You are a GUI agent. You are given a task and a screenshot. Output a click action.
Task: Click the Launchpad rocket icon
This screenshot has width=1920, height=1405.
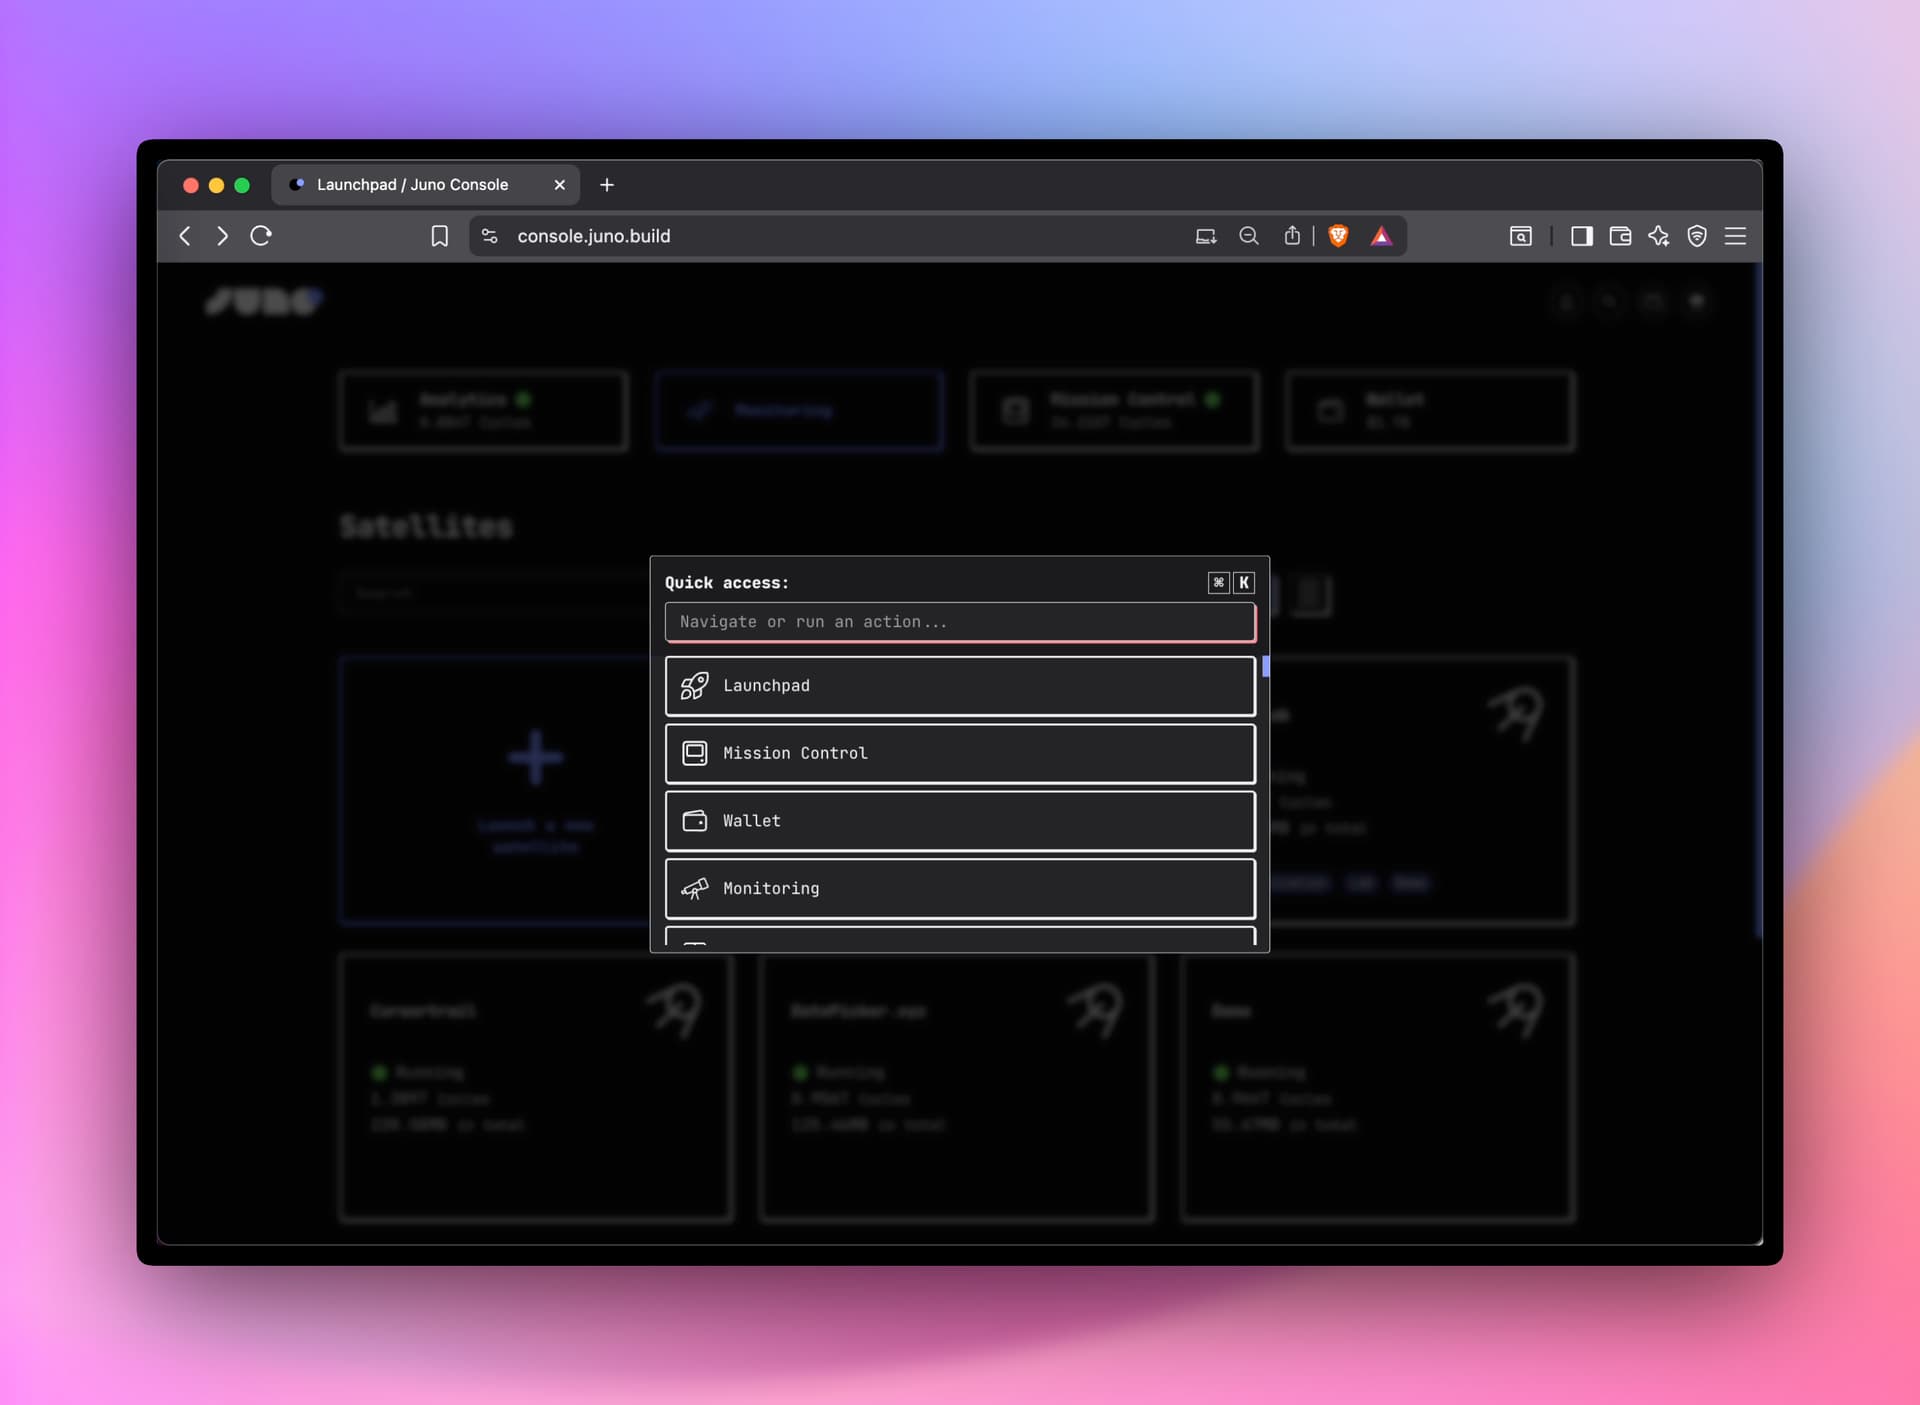click(694, 686)
